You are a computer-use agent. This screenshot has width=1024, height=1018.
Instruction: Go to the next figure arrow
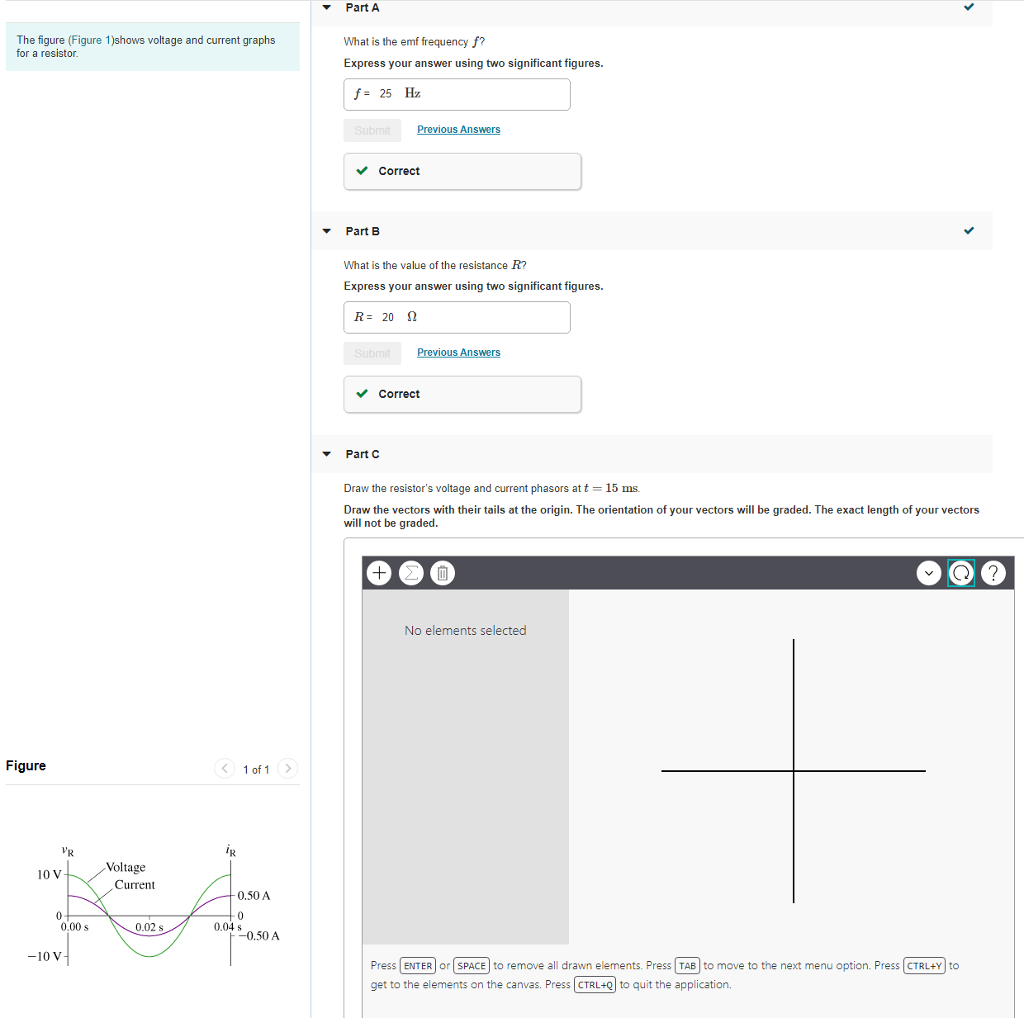coord(287,769)
